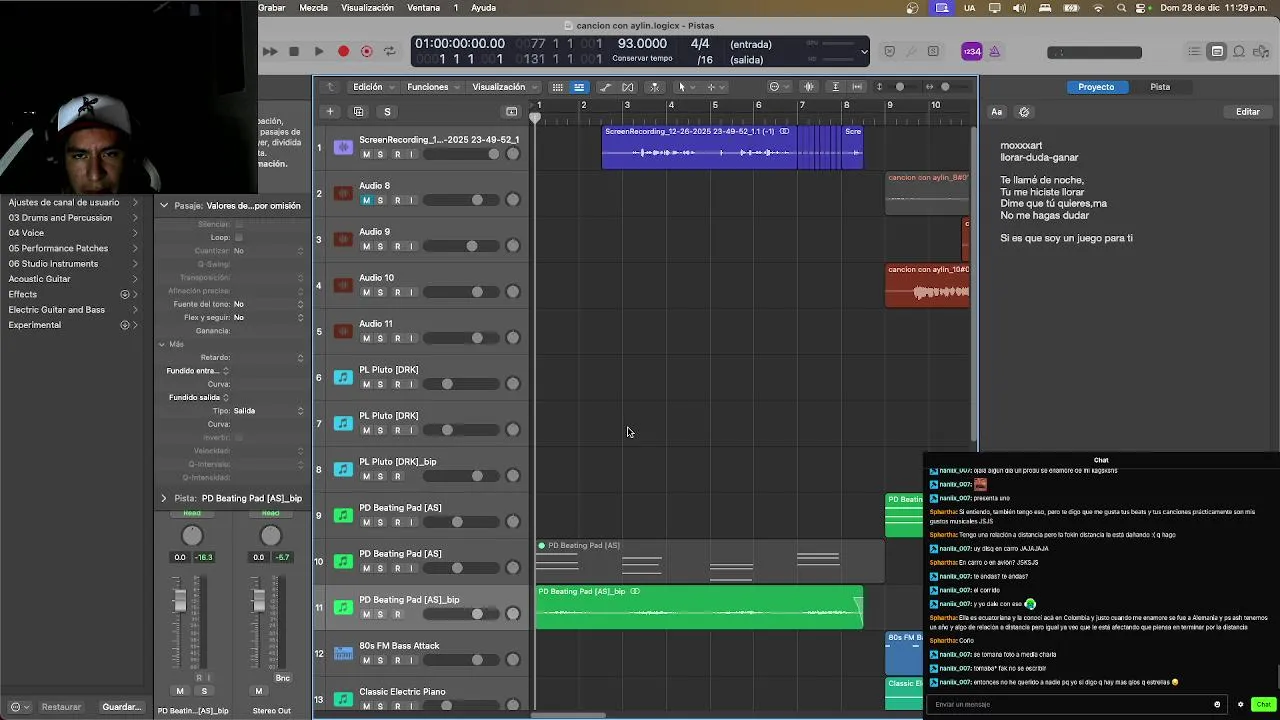Switch to the Pista notes tab
This screenshot has height=720, width=1280.
[1160, 87]
